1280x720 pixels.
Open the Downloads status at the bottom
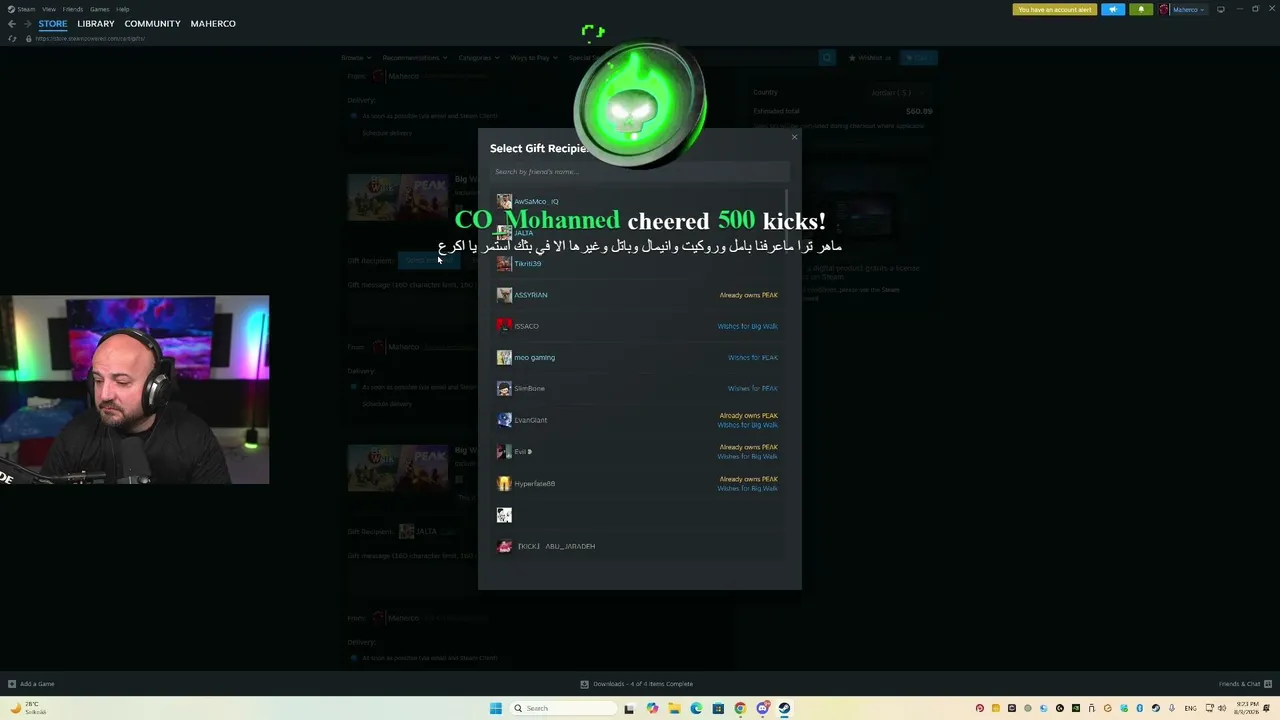[x=637, y=684]
